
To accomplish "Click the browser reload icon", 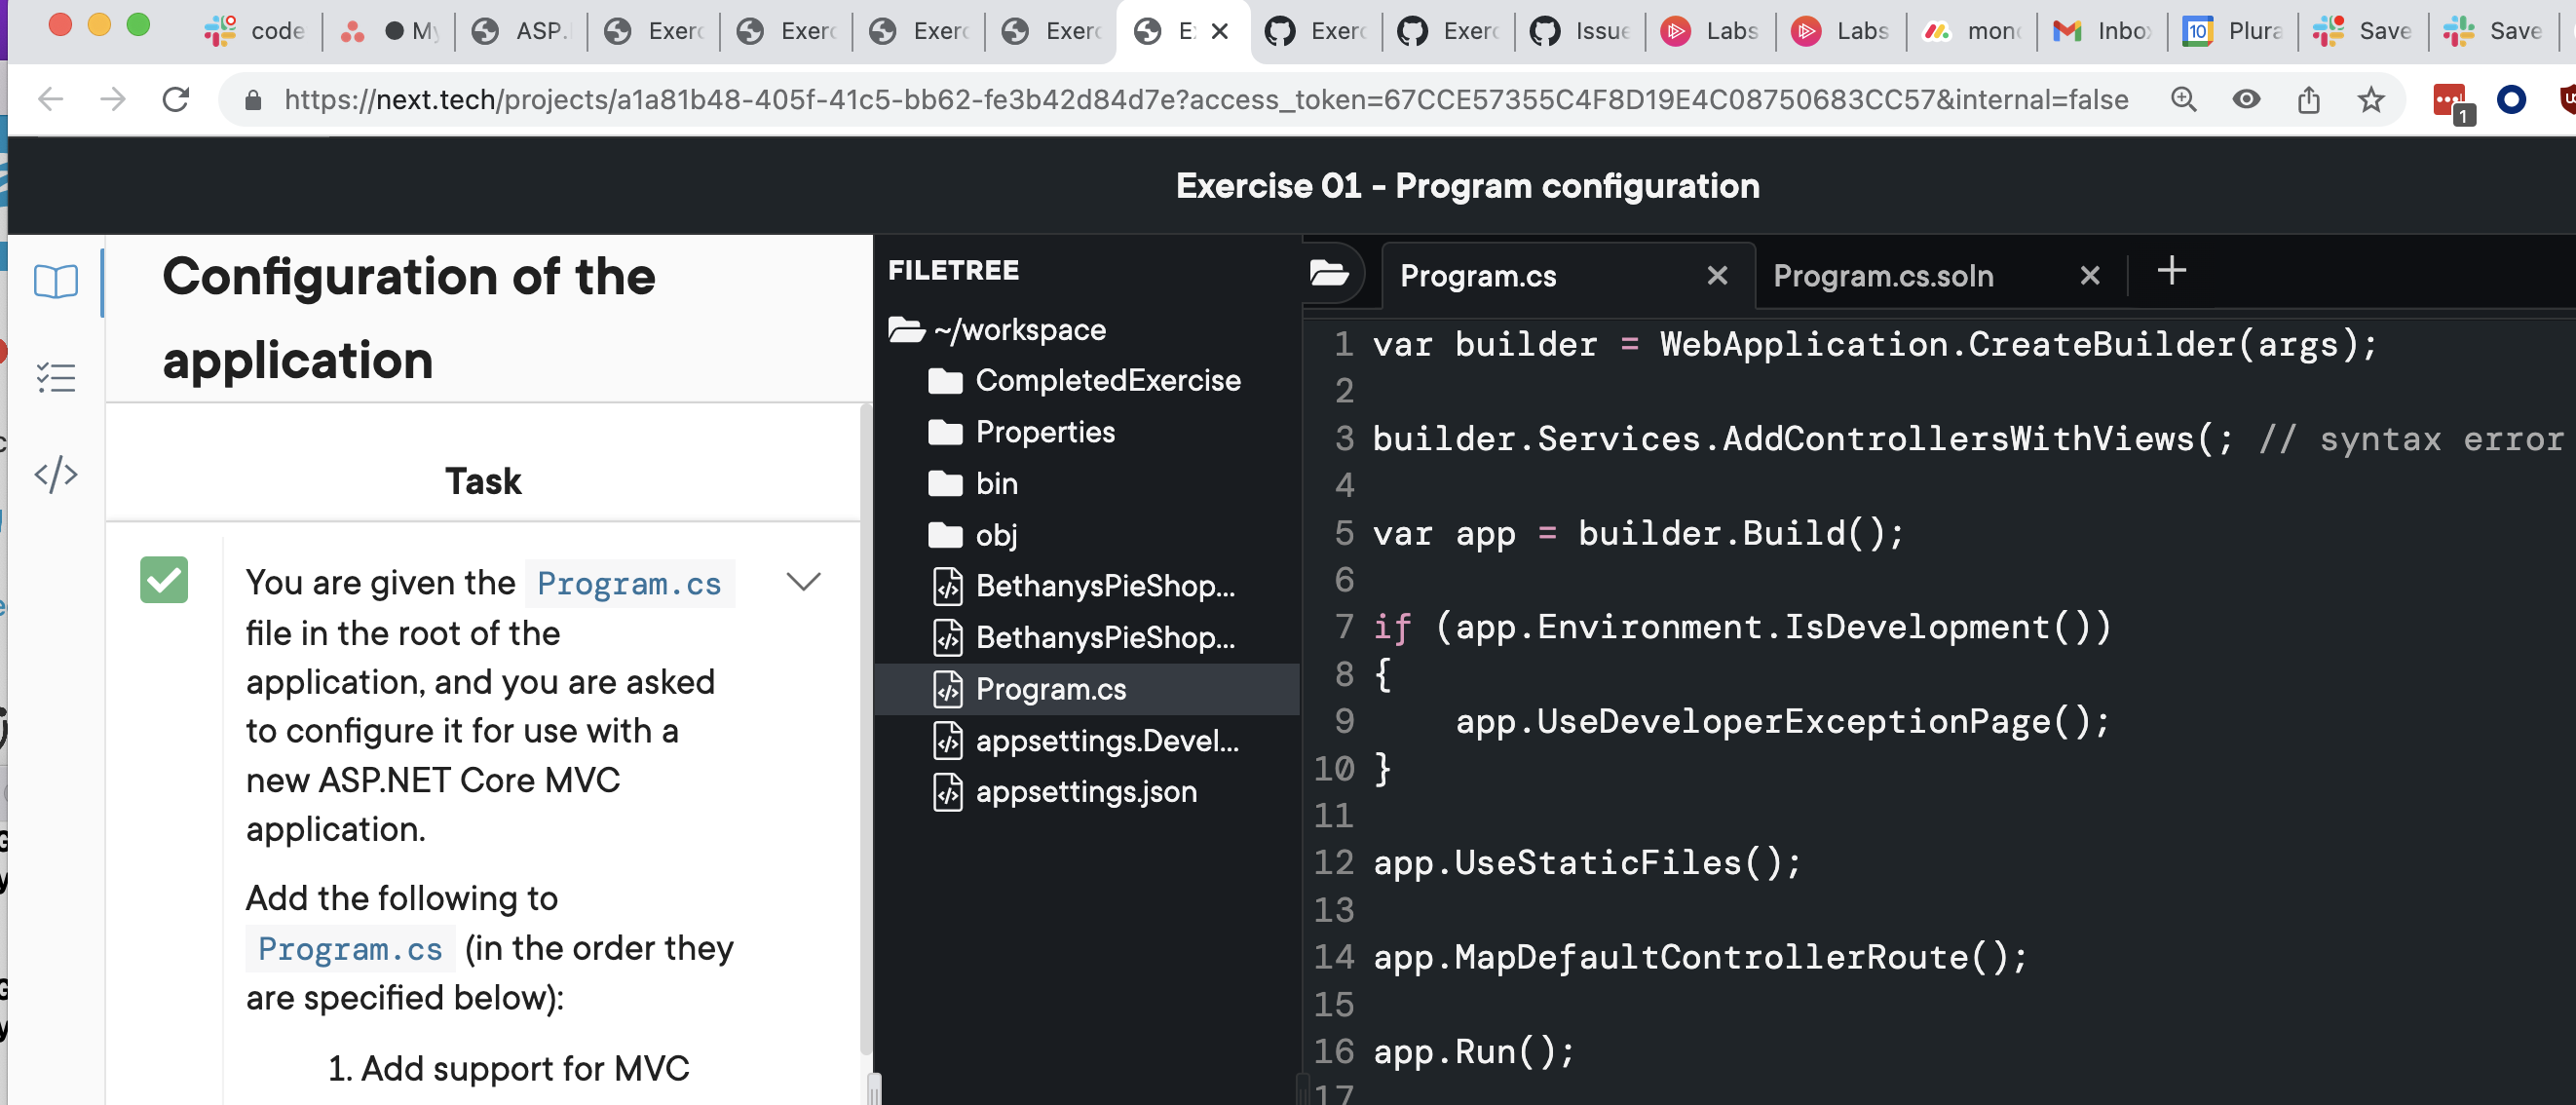I will [x=176, y=99].
